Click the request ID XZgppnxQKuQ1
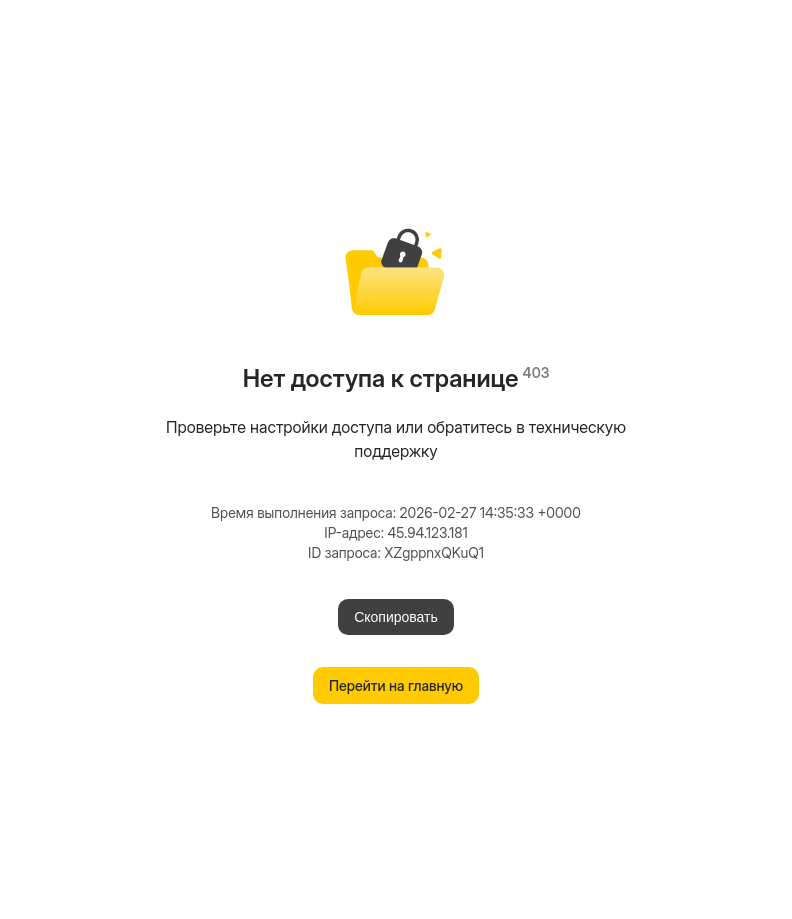This screenshot has width=792, height=919. 434,553
